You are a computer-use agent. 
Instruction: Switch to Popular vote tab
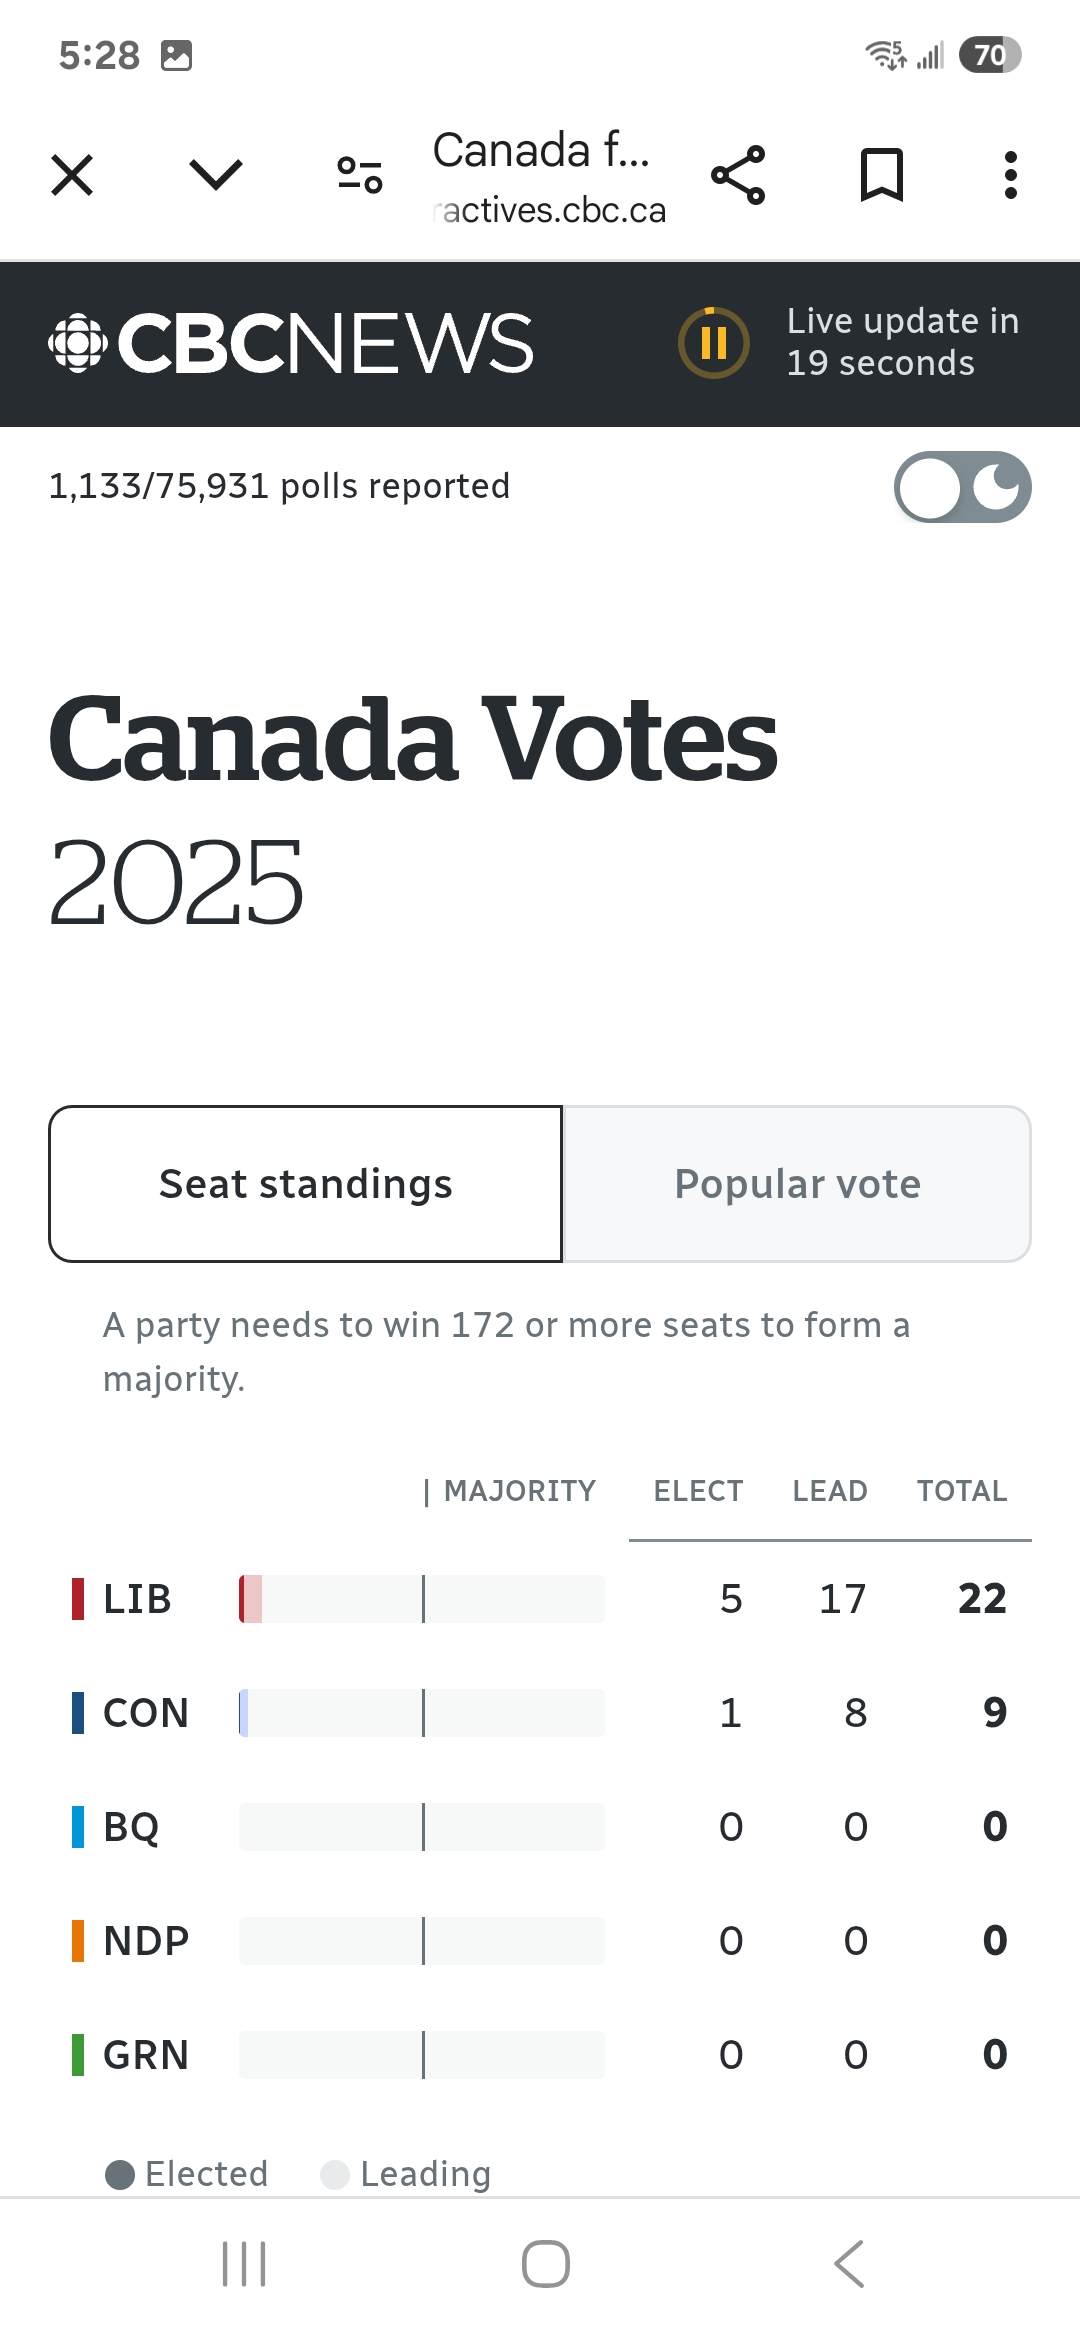(x=797, y=1184)
